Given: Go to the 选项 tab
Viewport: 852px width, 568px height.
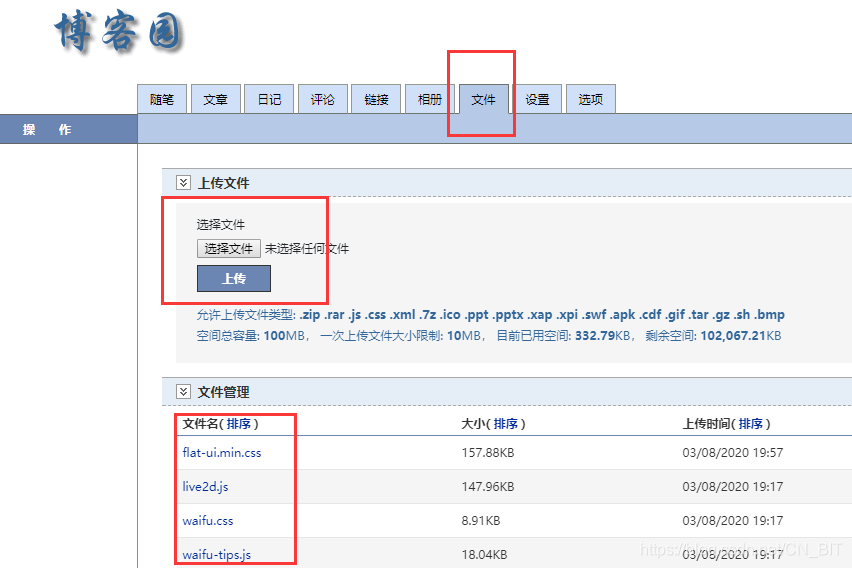Looking at the screenshot, I should 591,99.
